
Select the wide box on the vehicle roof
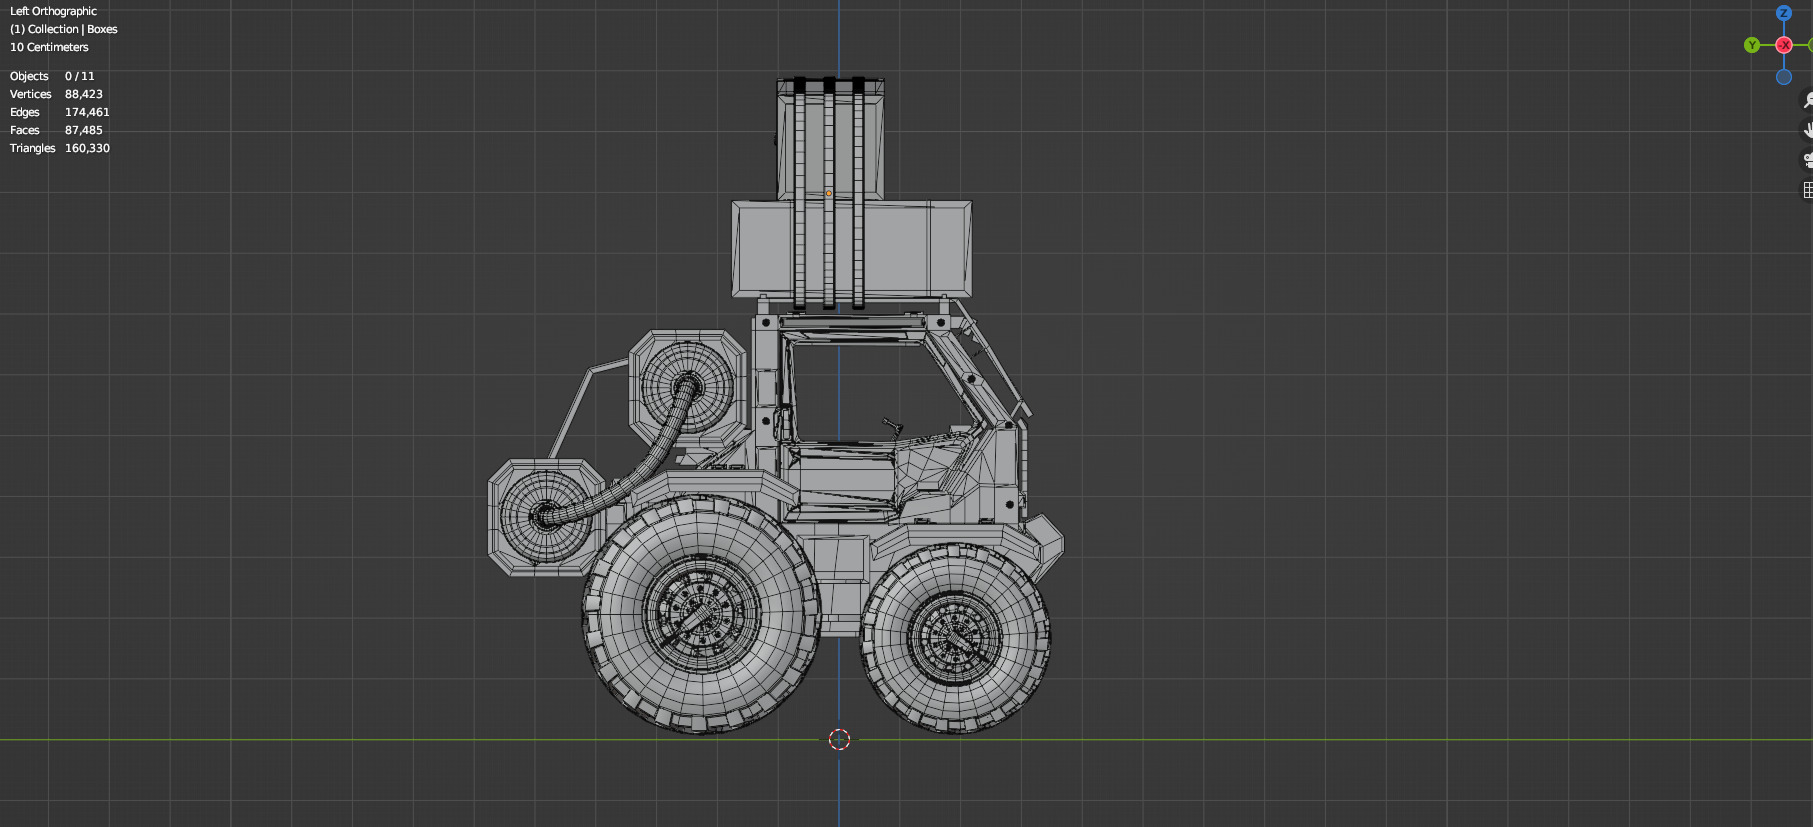pos(851,249)
